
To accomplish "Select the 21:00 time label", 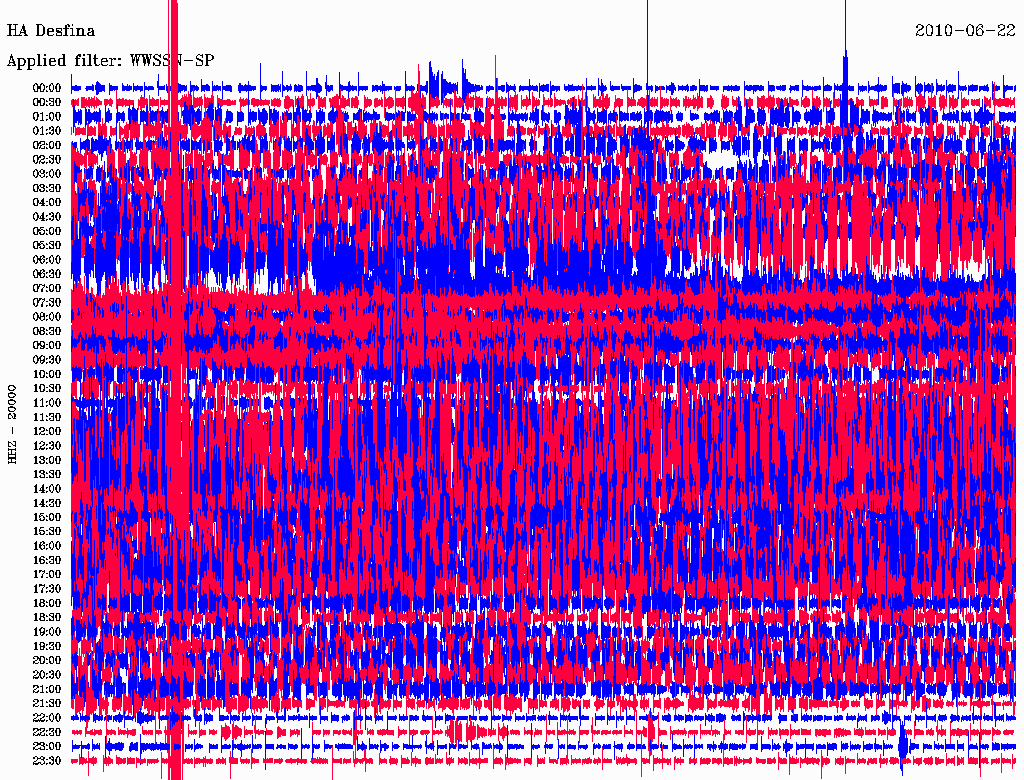I will click(x=47, y=689).
